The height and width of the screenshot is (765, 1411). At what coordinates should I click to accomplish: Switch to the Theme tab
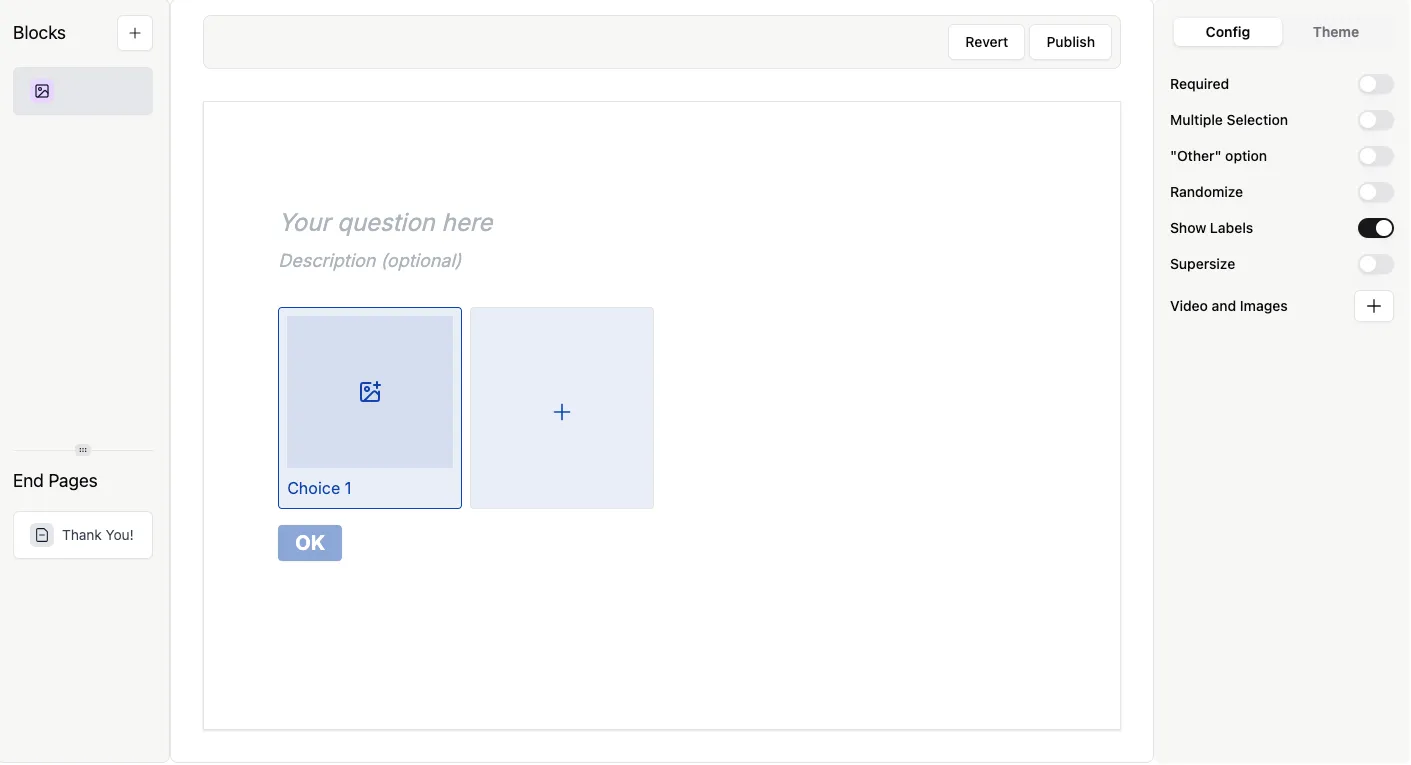pos(1335,32)
